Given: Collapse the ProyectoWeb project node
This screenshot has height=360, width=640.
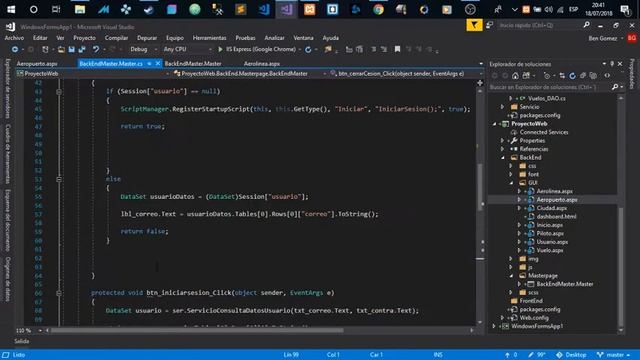Looking at the screenshot, I should (x=494, y=124).
